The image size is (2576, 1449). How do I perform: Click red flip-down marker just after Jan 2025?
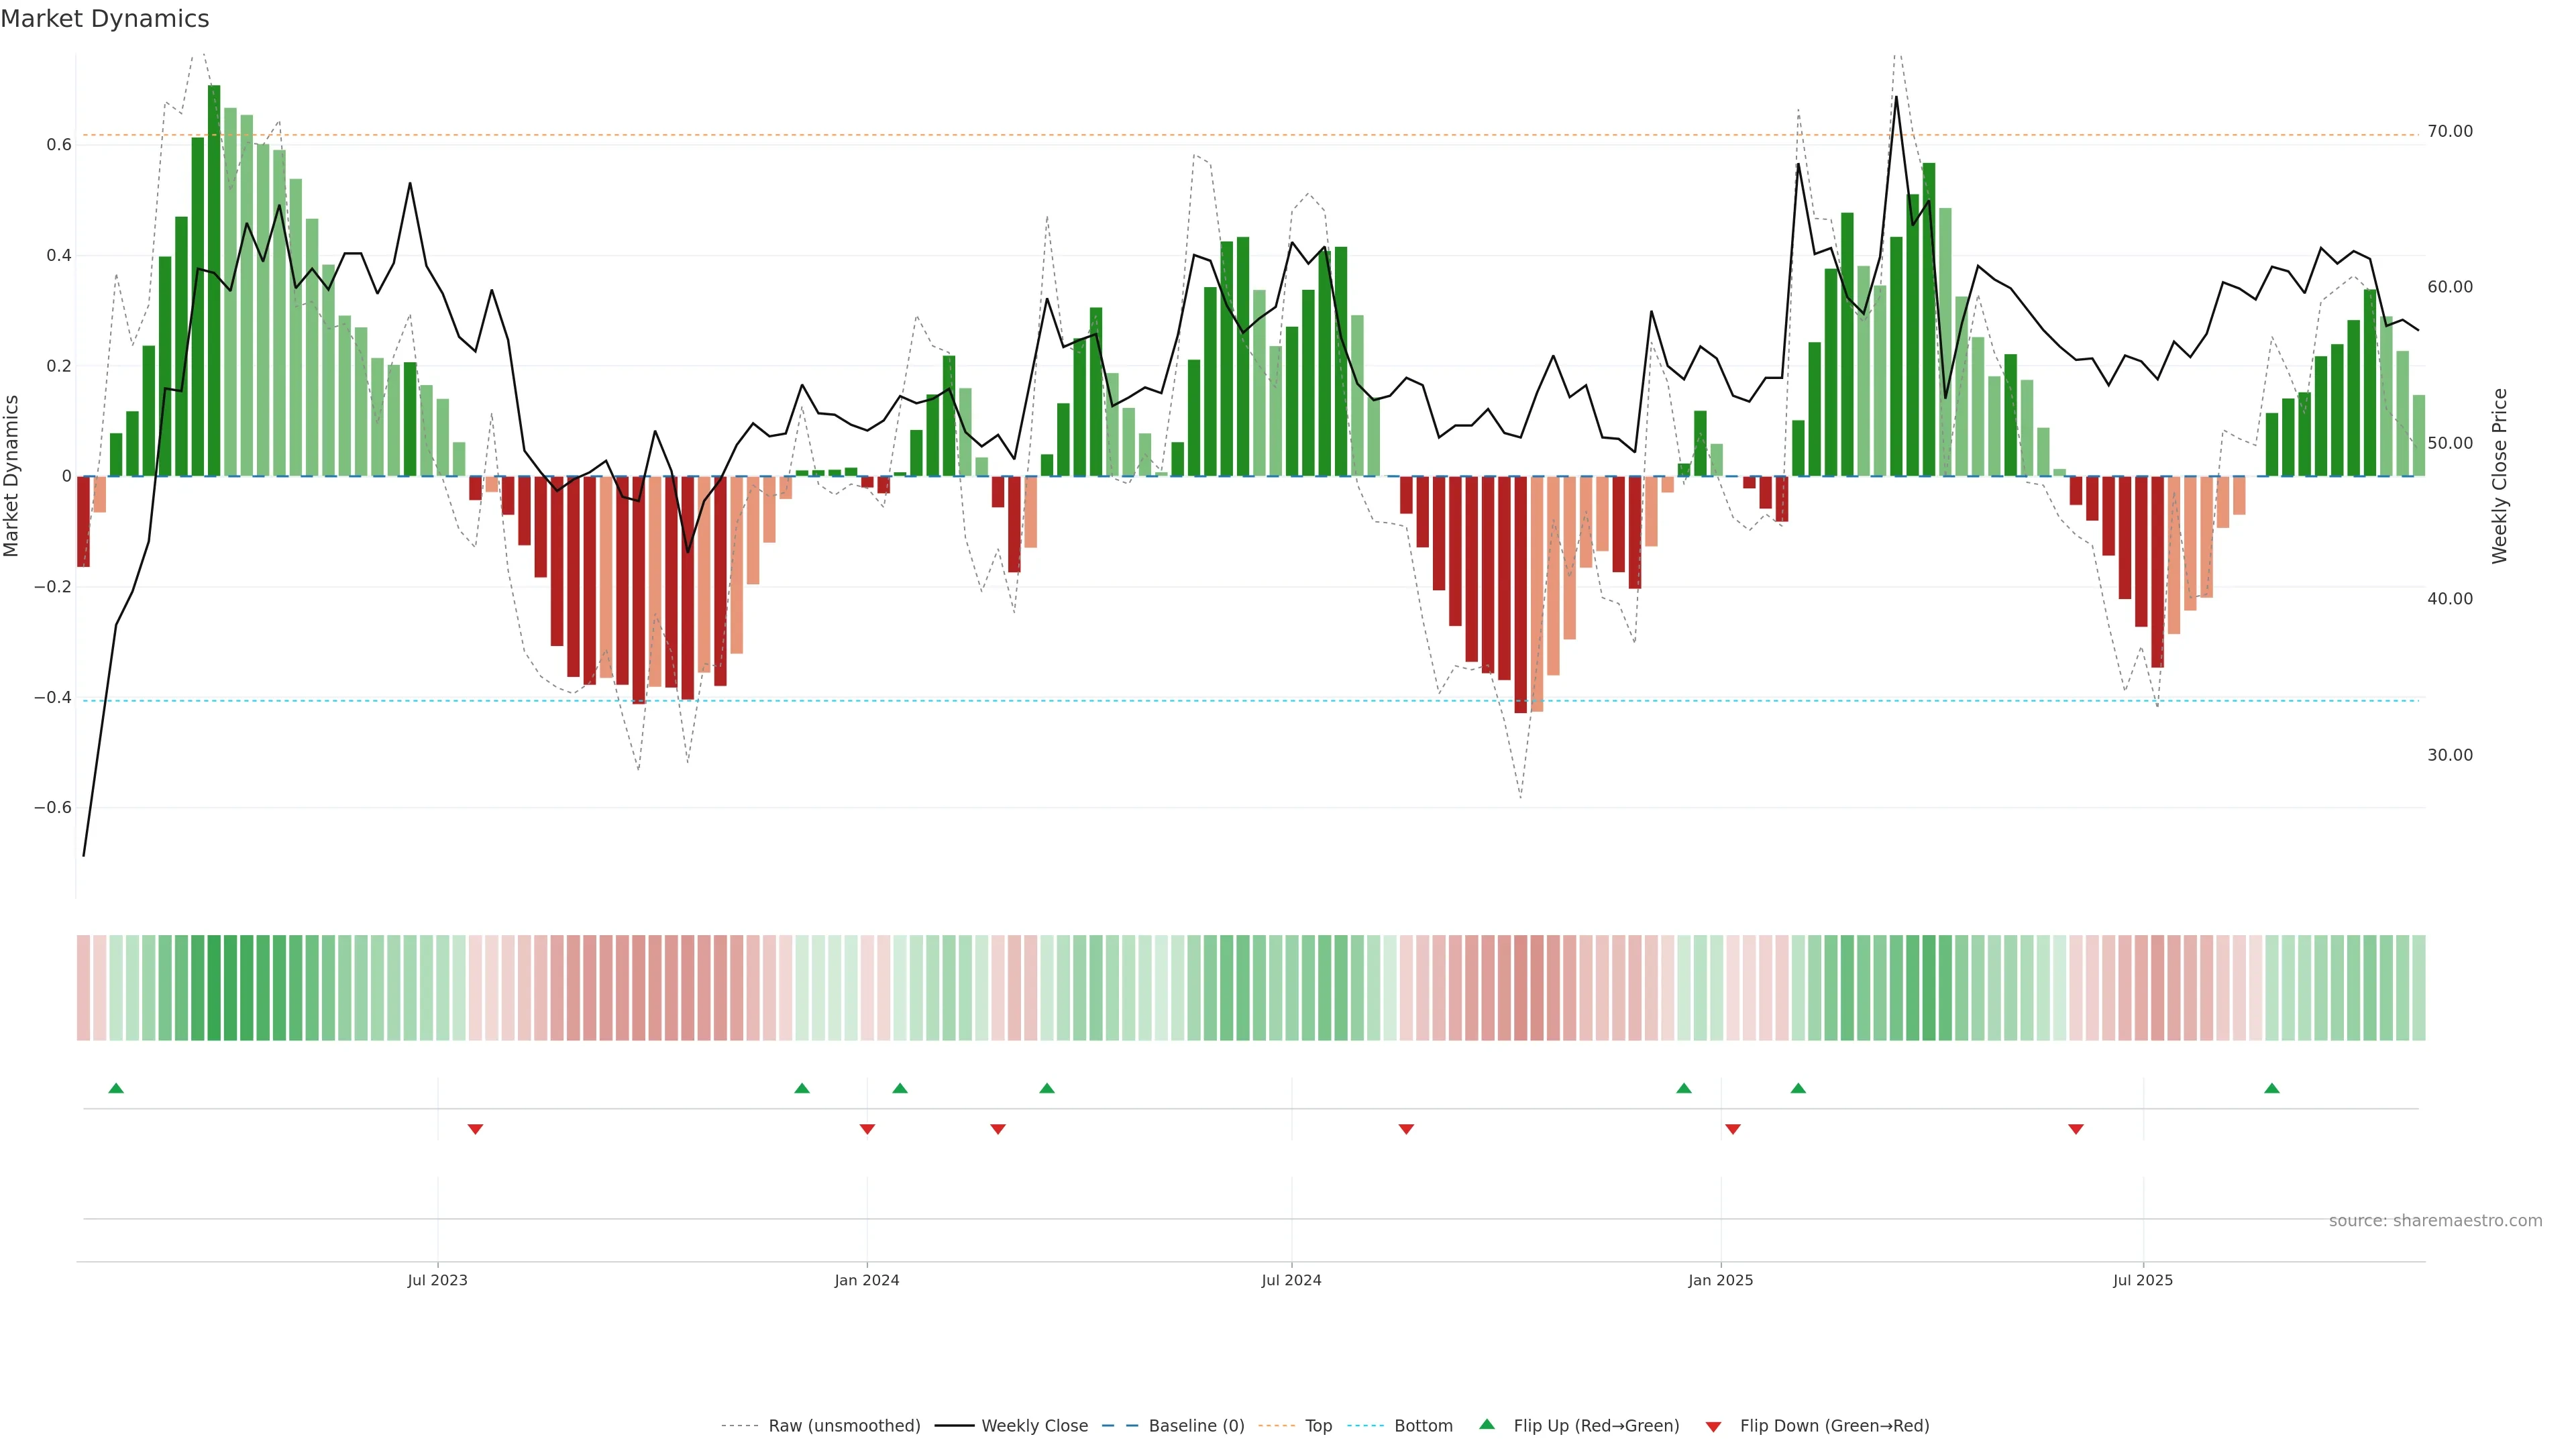(1733, 1129)
